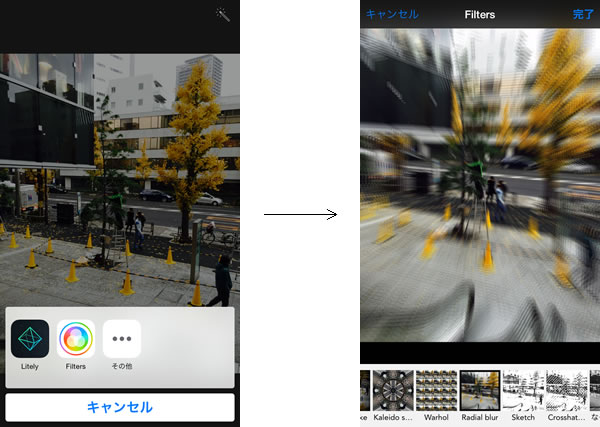Tap キャンセル in the Filters top bar
Image resolution: width=600 pixels, height=427 pixels.
392,15
